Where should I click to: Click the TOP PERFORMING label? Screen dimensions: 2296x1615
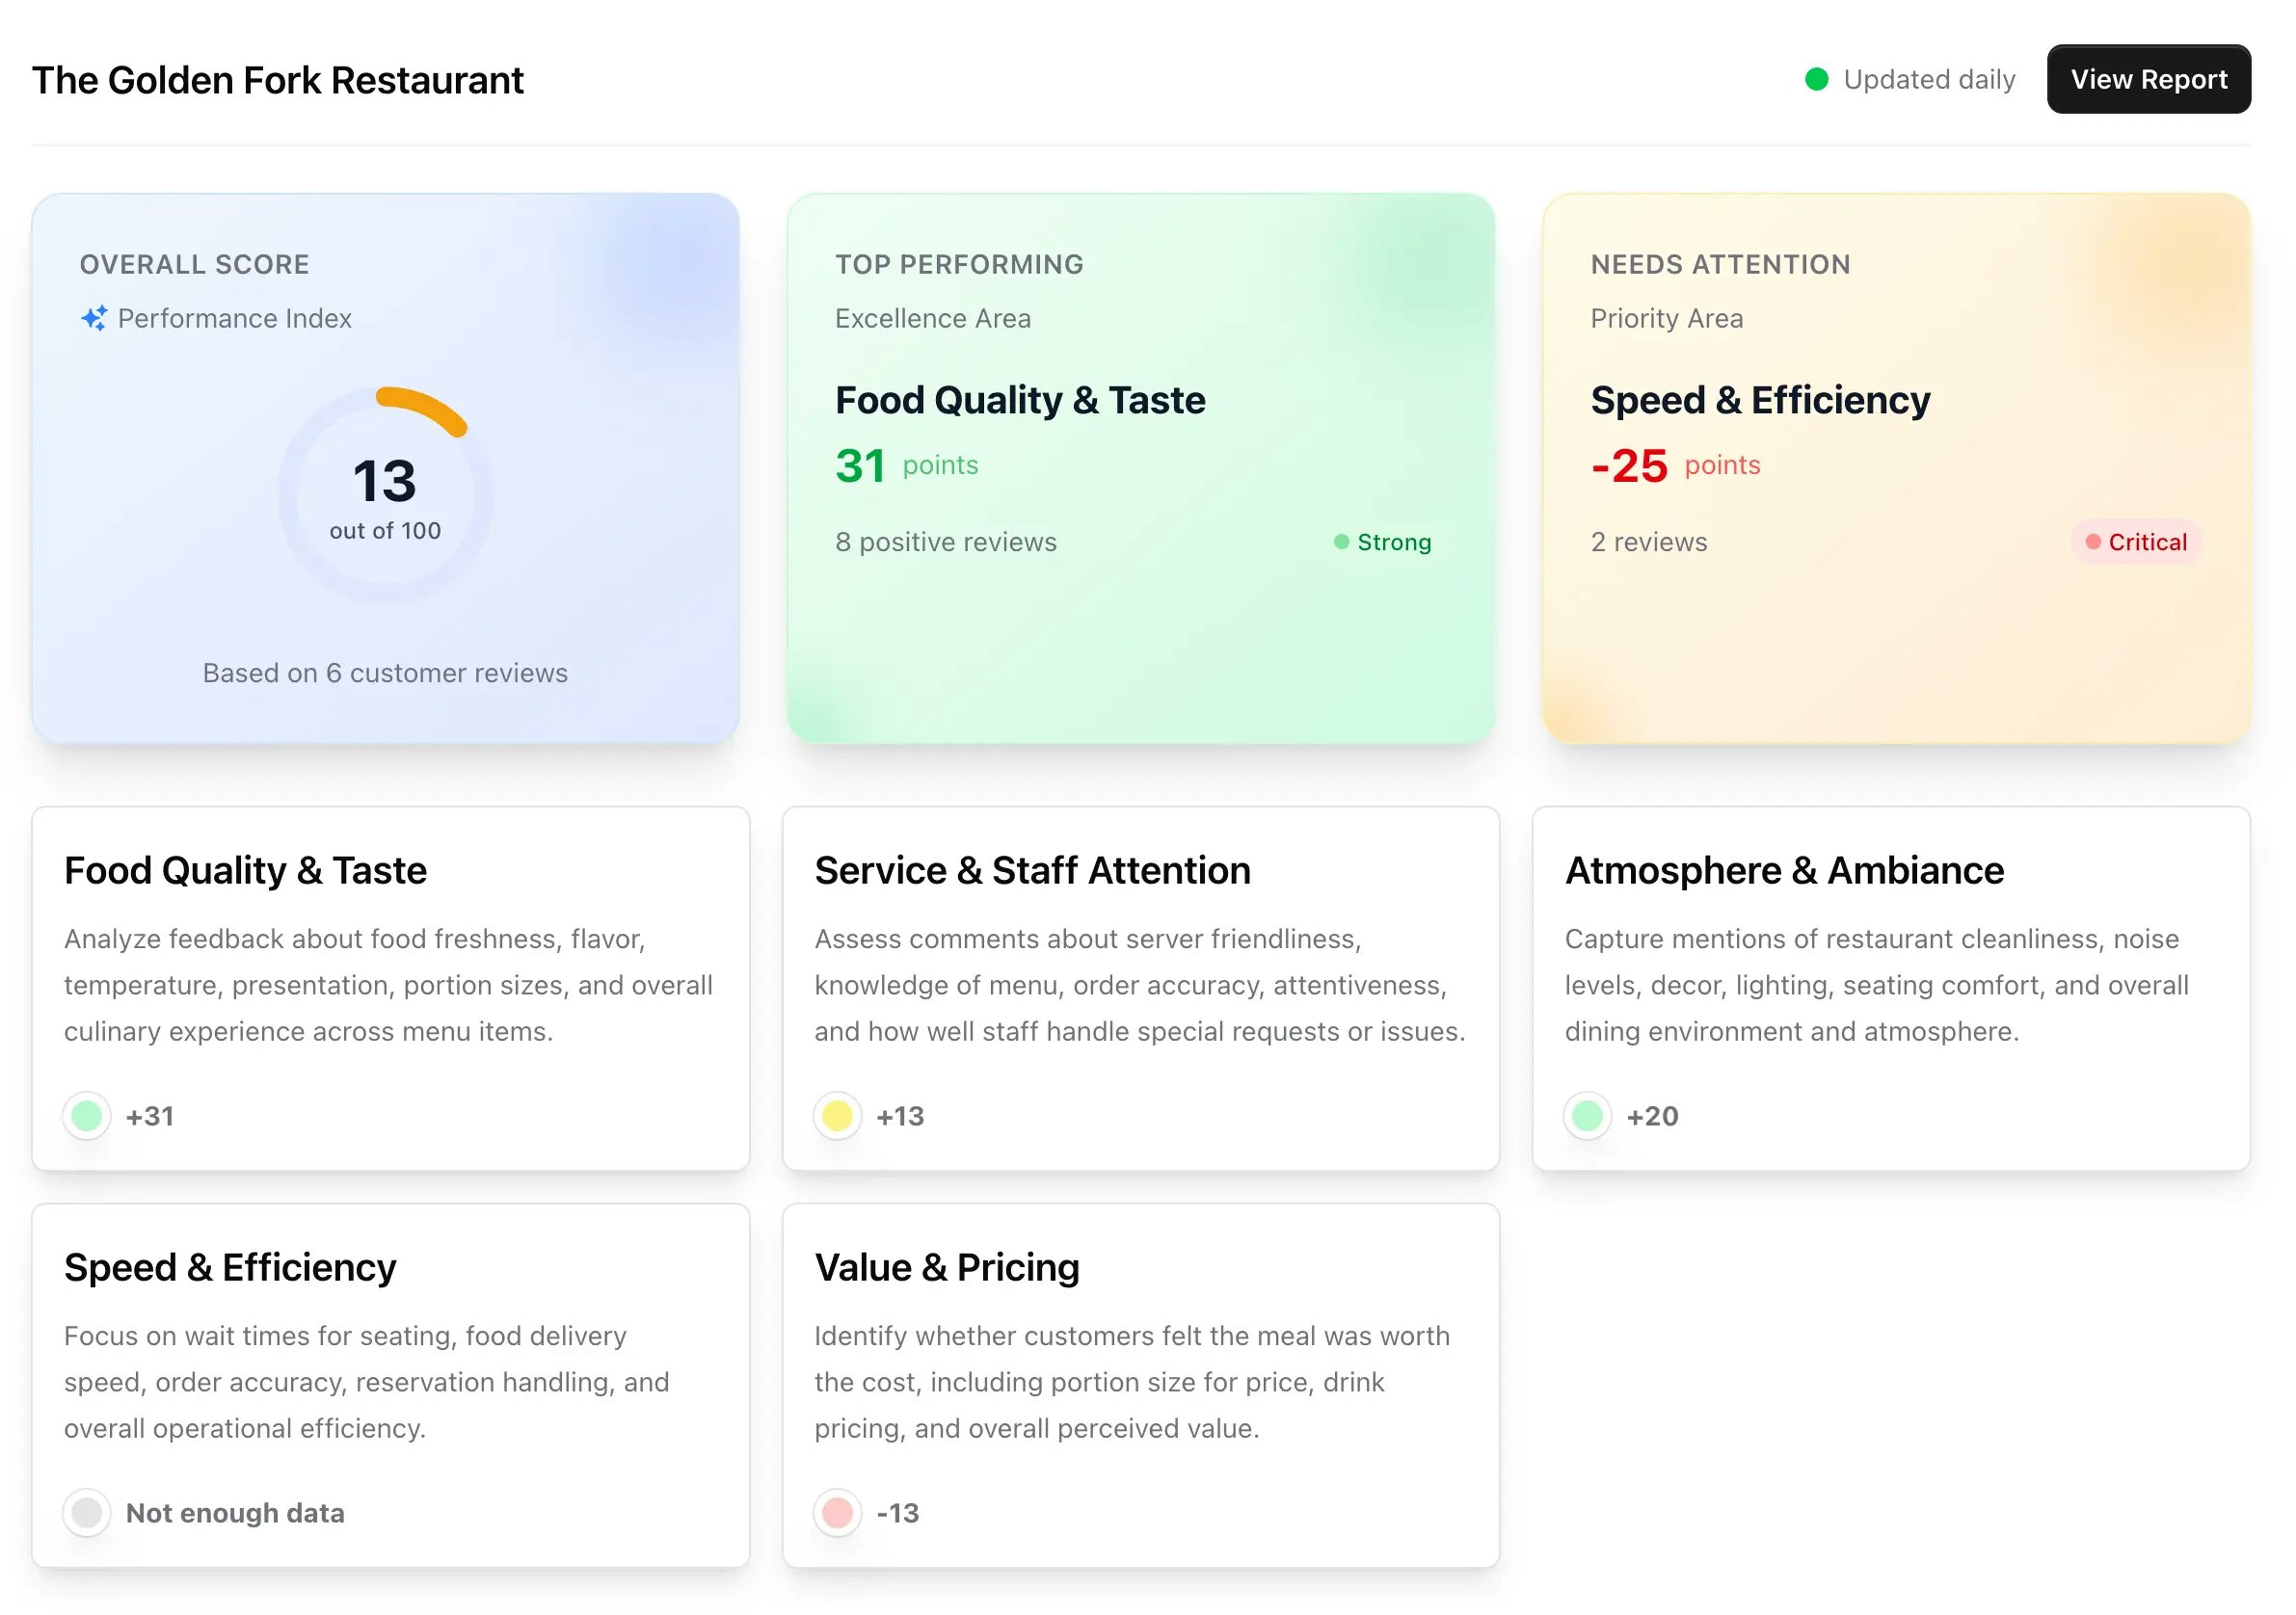(959, 264)
